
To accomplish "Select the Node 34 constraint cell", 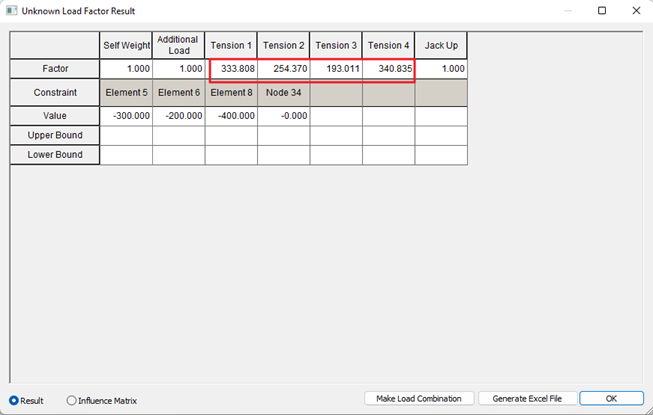I will [x=283, y=93].
